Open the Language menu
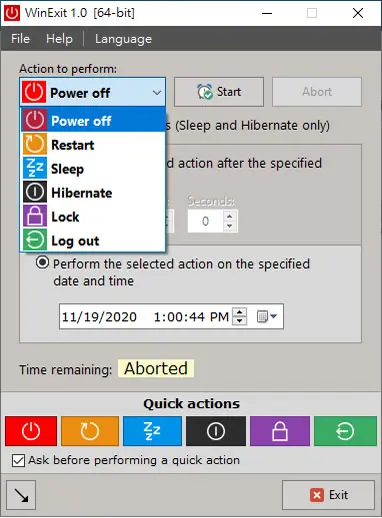 coord(123,39)
